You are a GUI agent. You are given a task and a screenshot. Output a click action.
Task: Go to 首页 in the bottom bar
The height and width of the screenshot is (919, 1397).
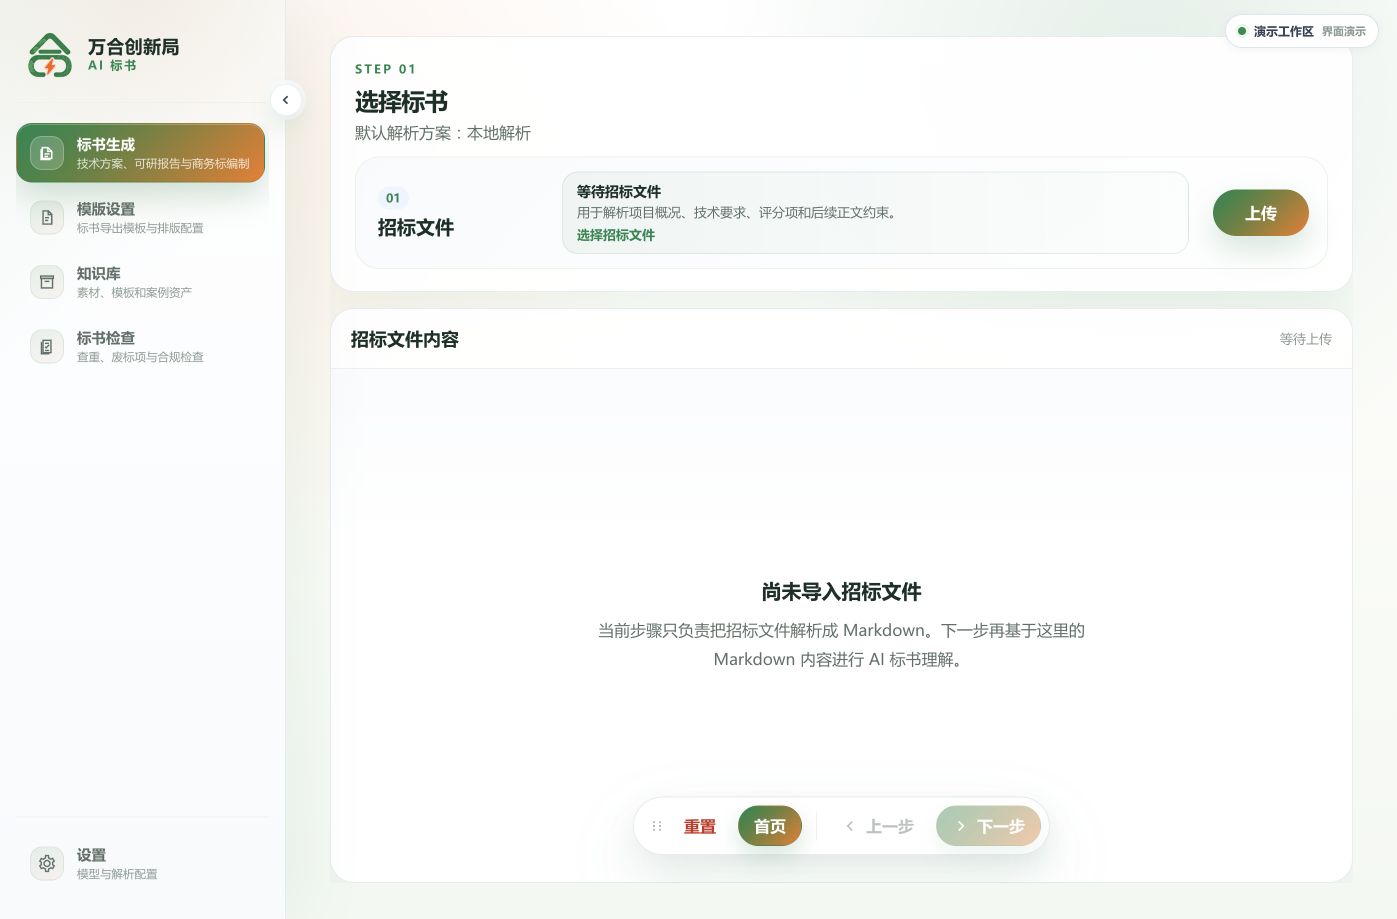[x=770, y=826]
